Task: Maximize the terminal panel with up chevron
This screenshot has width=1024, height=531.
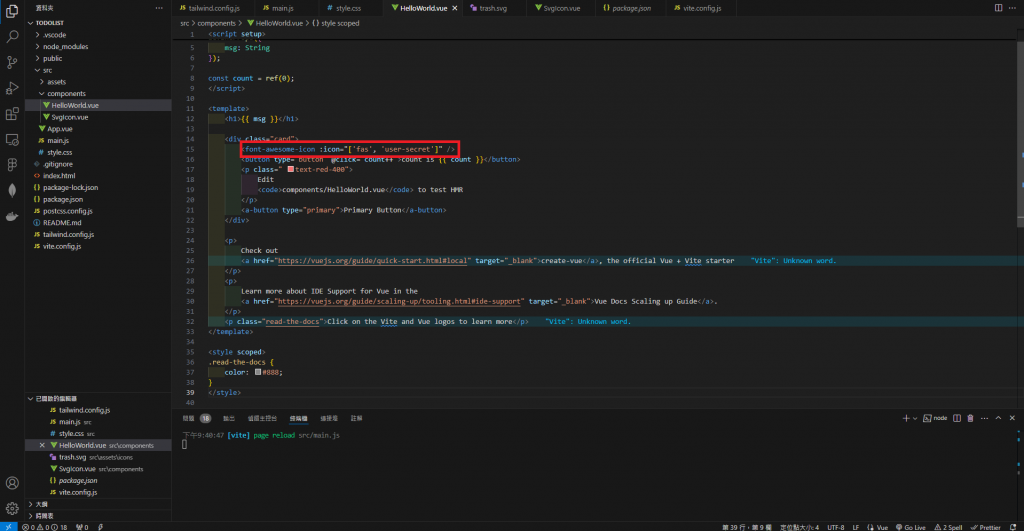Action: click(998, 418)
